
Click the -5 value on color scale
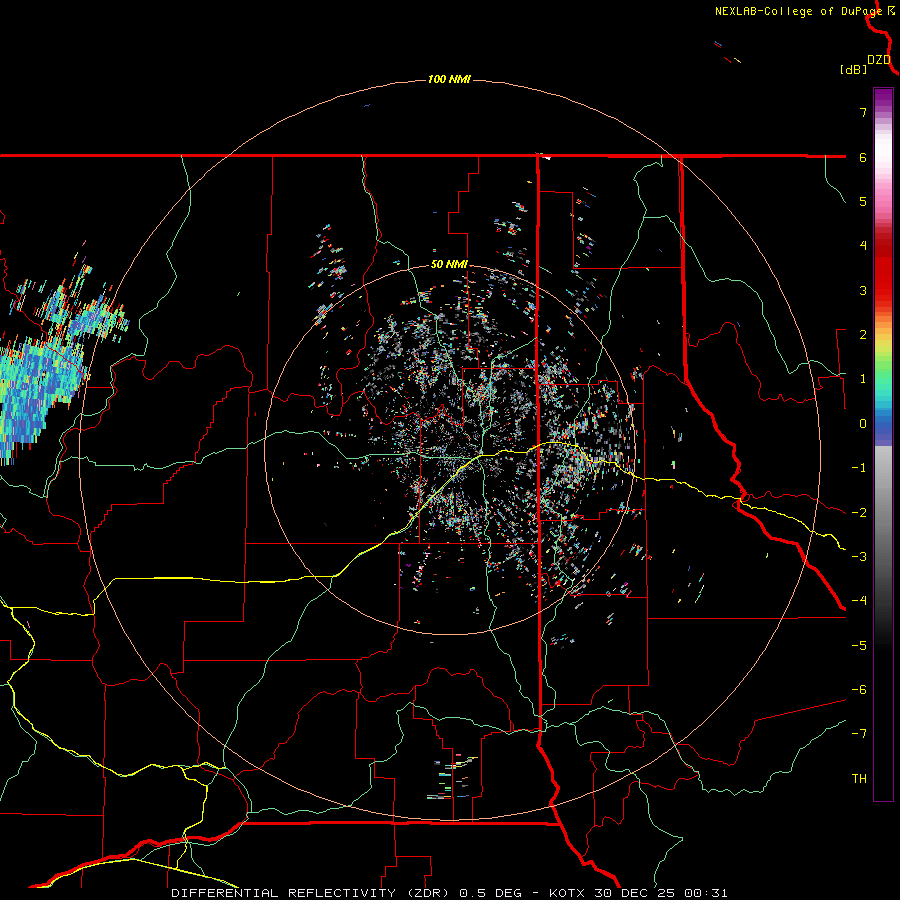[x=859, y=646]
